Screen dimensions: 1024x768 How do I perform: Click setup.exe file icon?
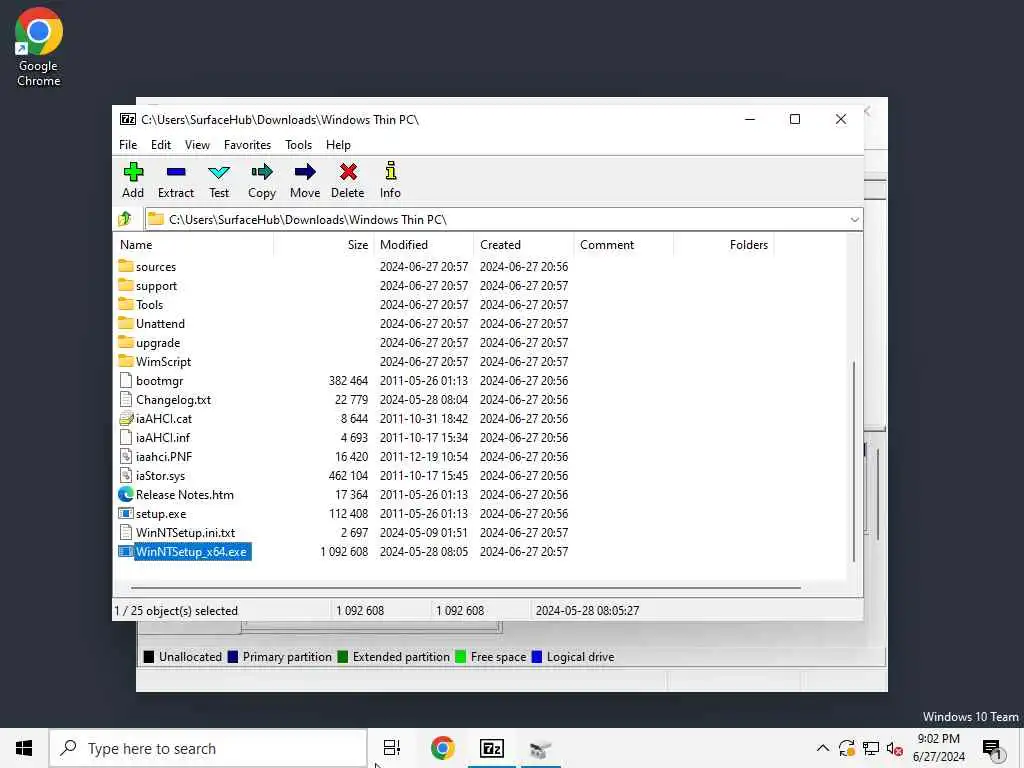pos(126,513)
